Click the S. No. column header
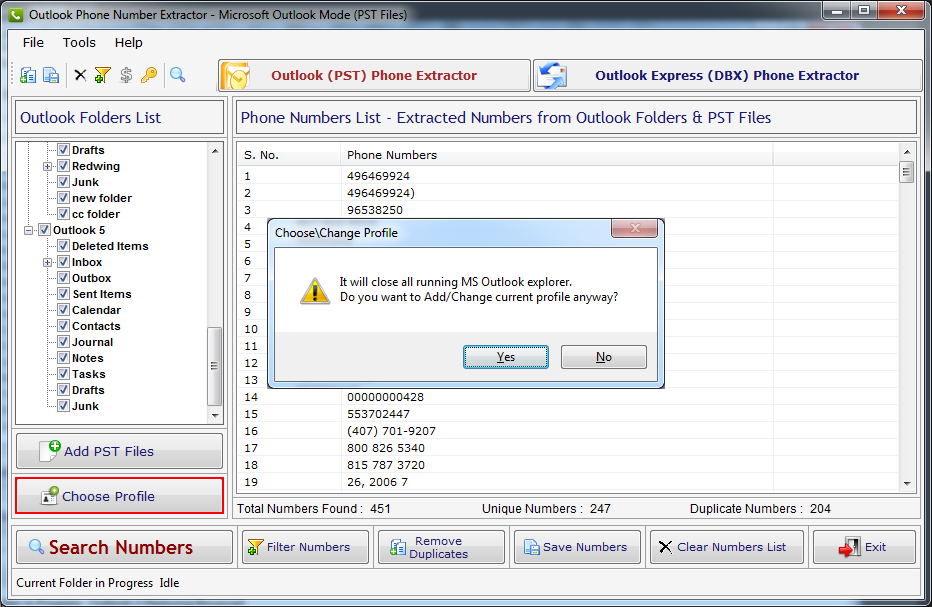The image size is (932, 607). tap(289, 155)
